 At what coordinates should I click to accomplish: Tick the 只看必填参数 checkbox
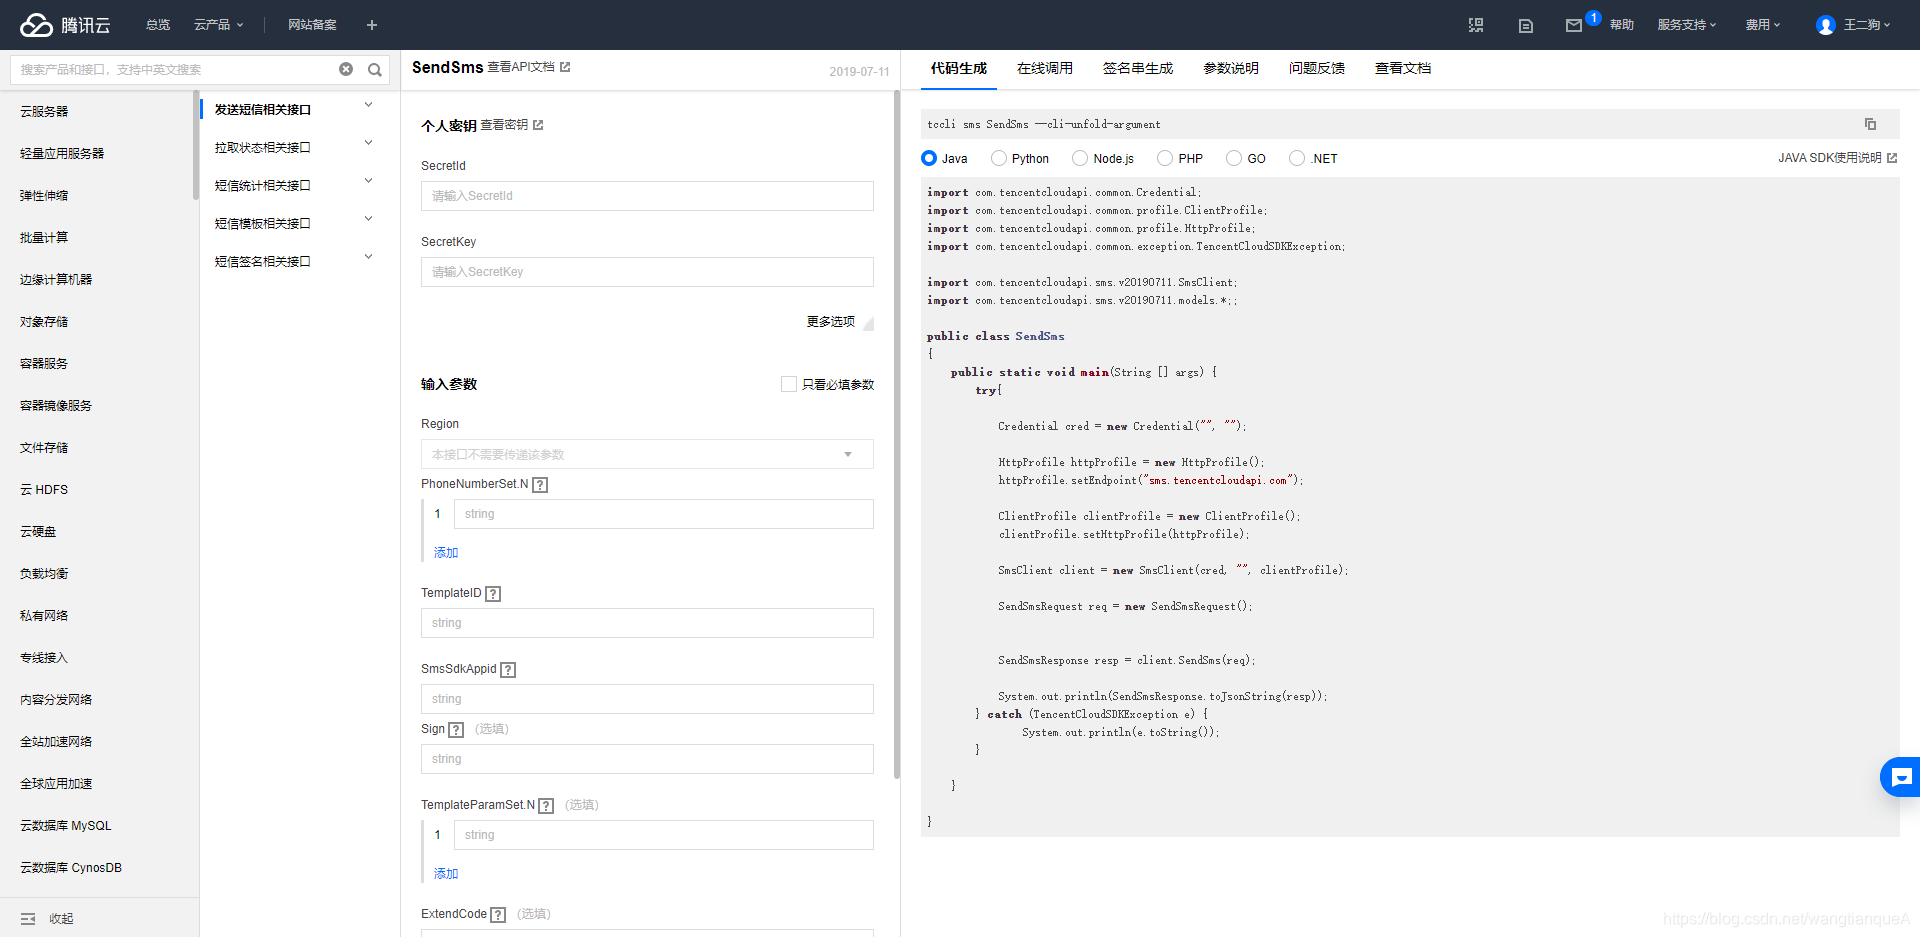(x=789, y=384)
